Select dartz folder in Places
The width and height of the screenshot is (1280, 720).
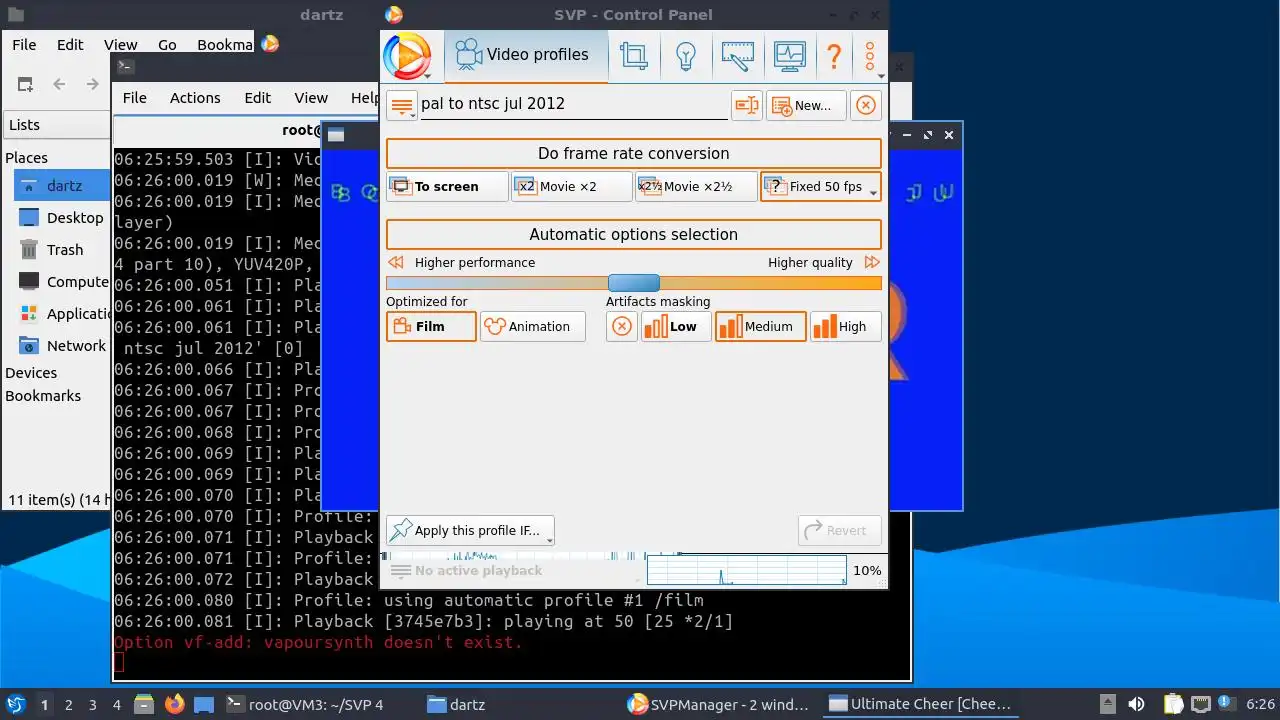coord(60,186)
